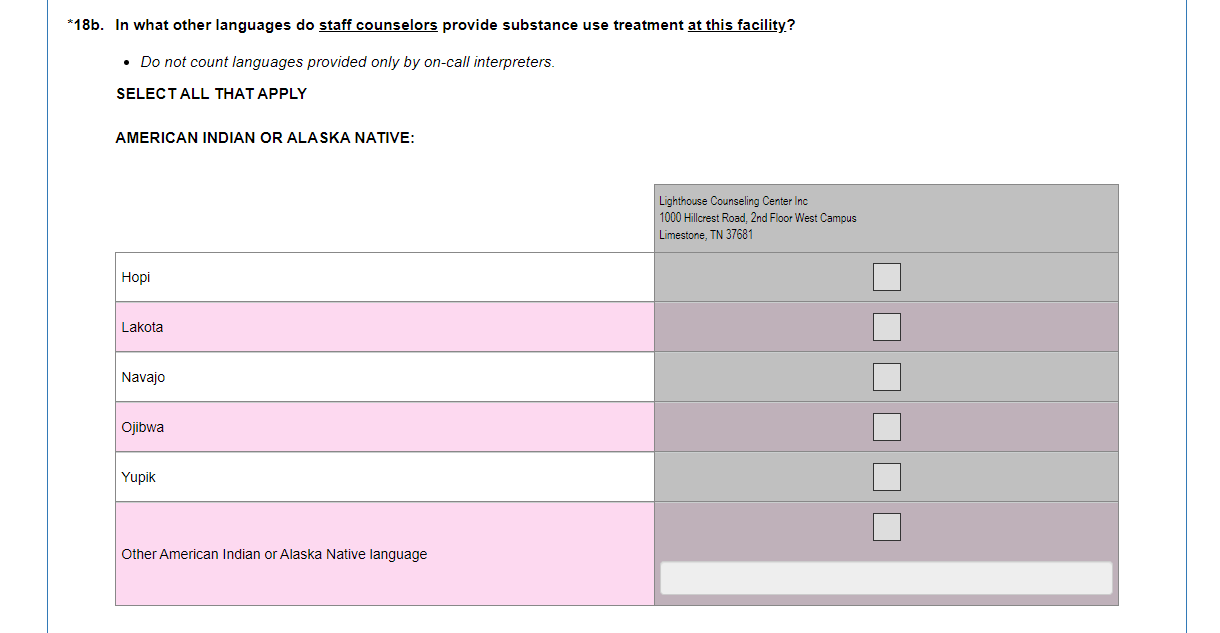Click the 'SELECT ALL THAT APPLY' instruction

211,94
